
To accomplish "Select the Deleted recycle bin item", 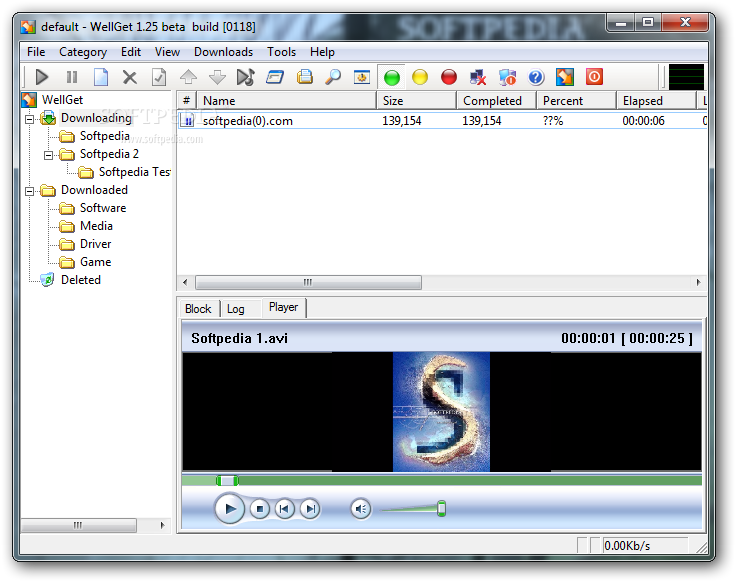I will click(81, 280).
